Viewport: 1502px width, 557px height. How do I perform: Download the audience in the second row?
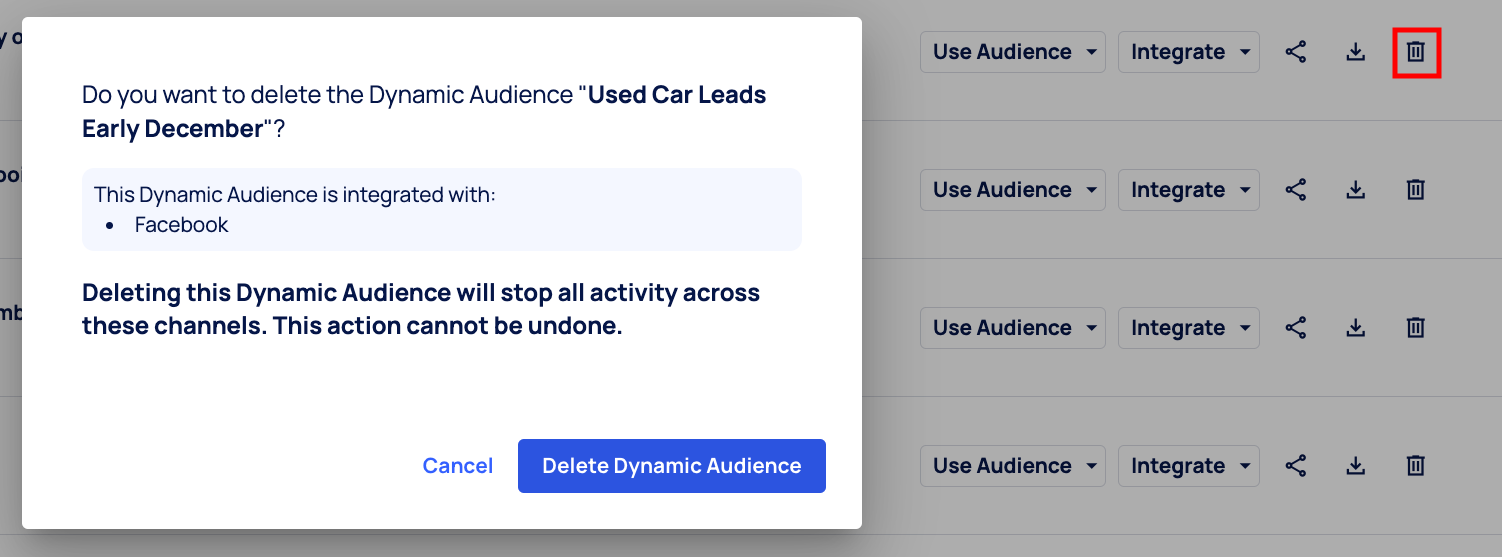coord(1355,190)
